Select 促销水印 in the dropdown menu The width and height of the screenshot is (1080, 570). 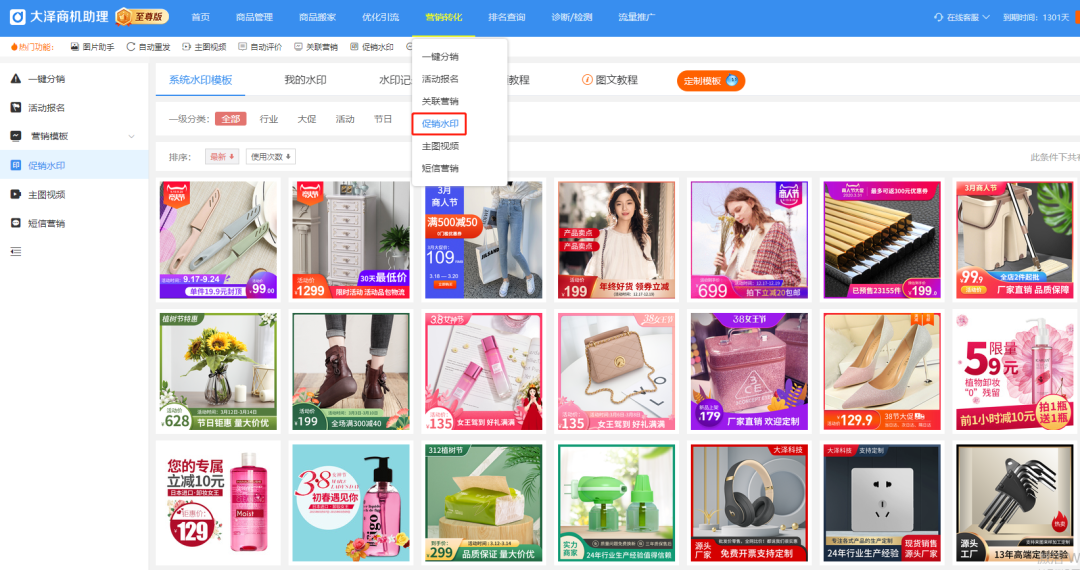[440, 124]
